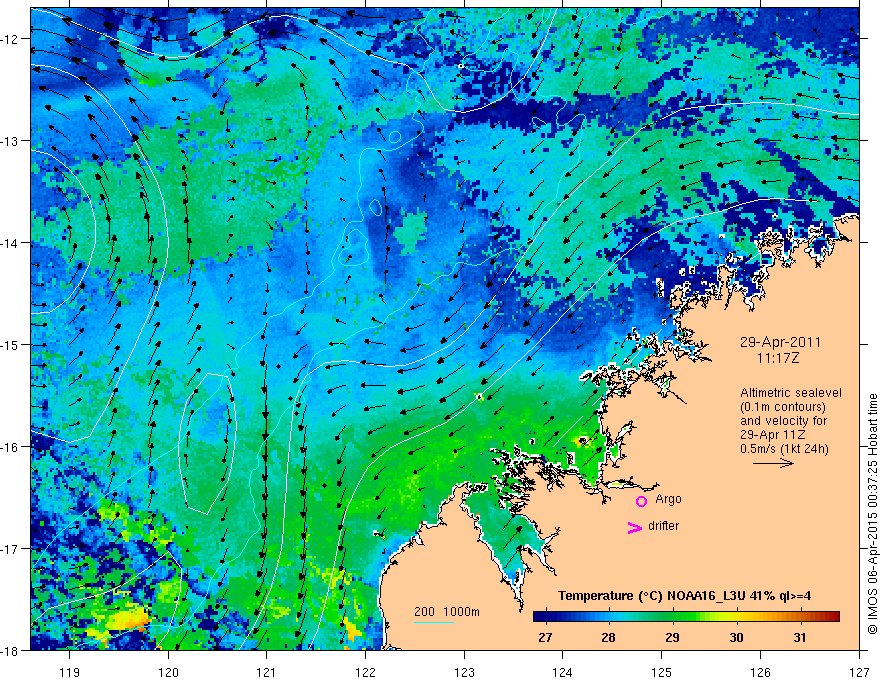
Task: Click longitude axis label 125
Action: tap(662, 672)
